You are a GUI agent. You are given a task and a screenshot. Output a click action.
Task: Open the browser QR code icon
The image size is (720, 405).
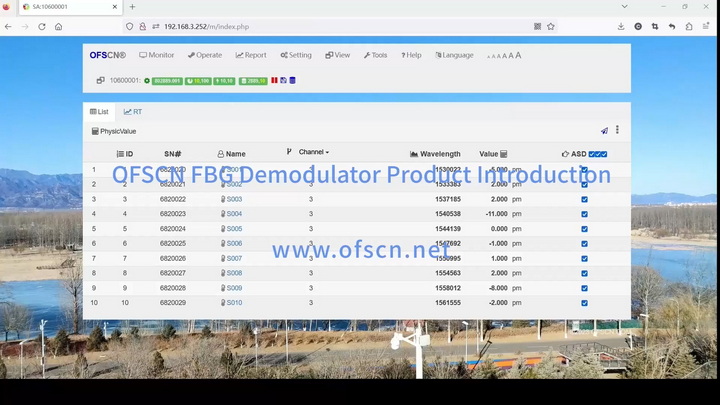click(x=537, y=27)
